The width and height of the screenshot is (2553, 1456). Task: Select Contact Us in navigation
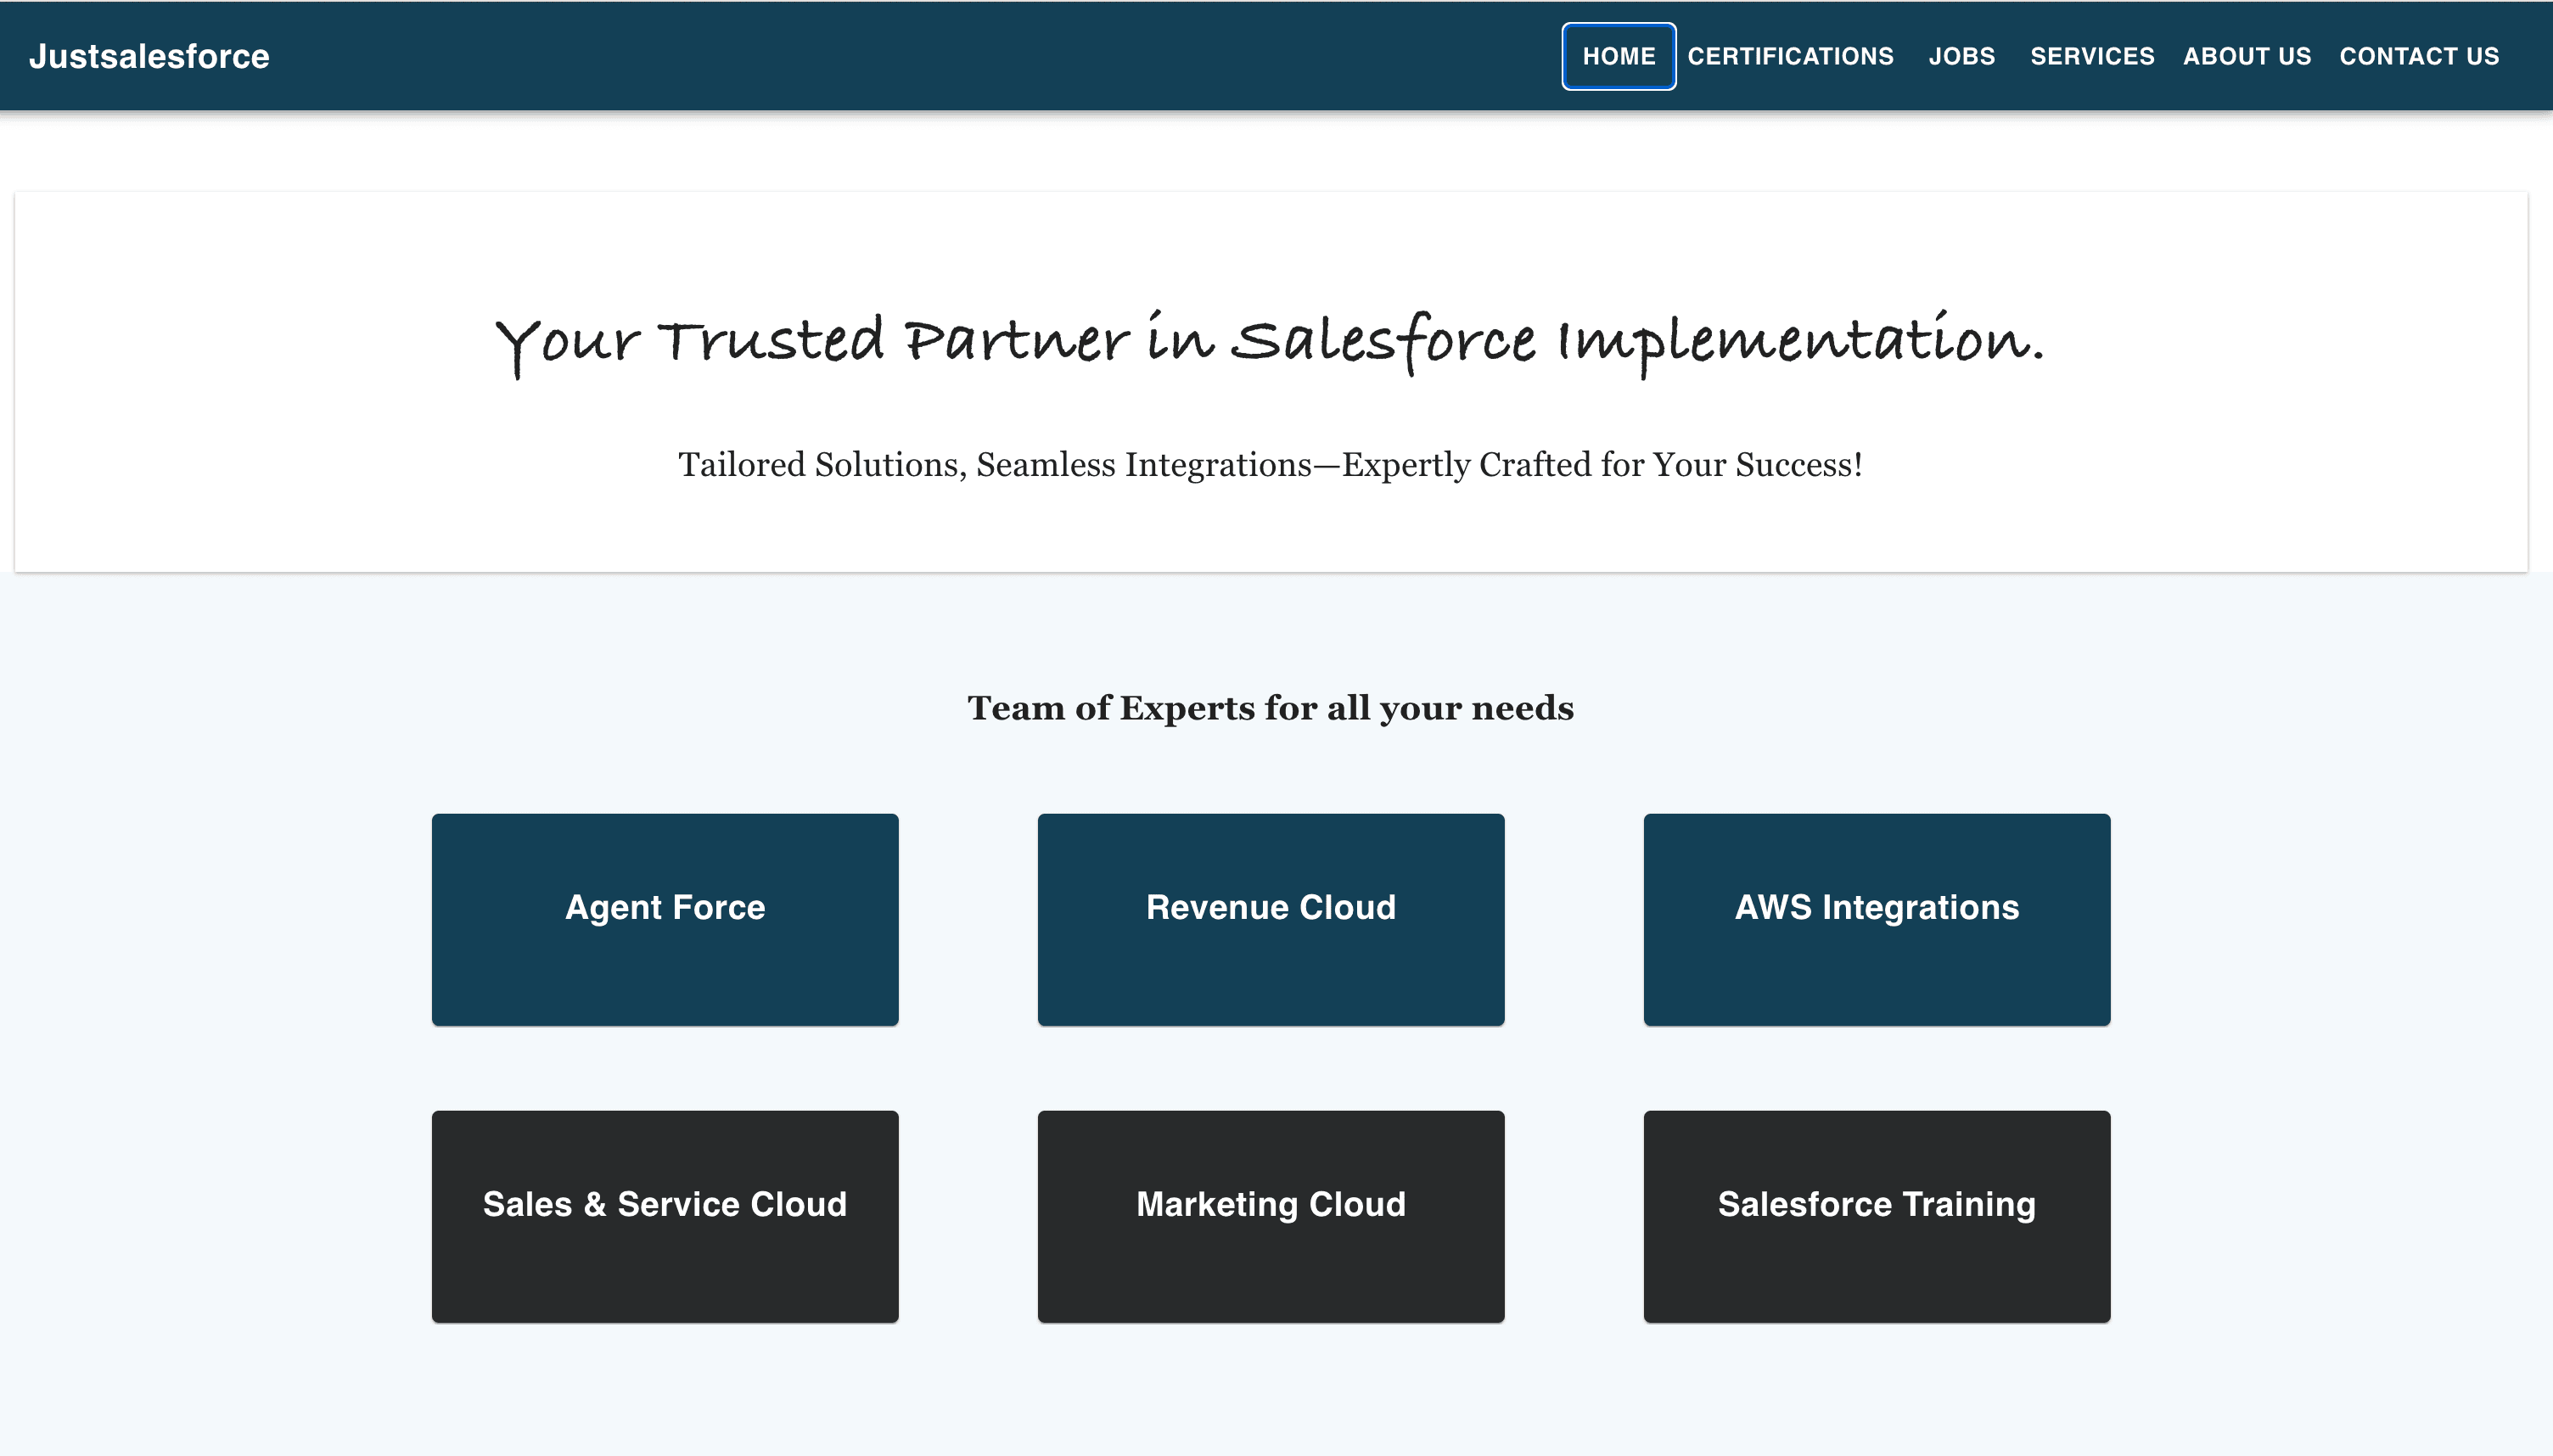(x=2419, y=56)
